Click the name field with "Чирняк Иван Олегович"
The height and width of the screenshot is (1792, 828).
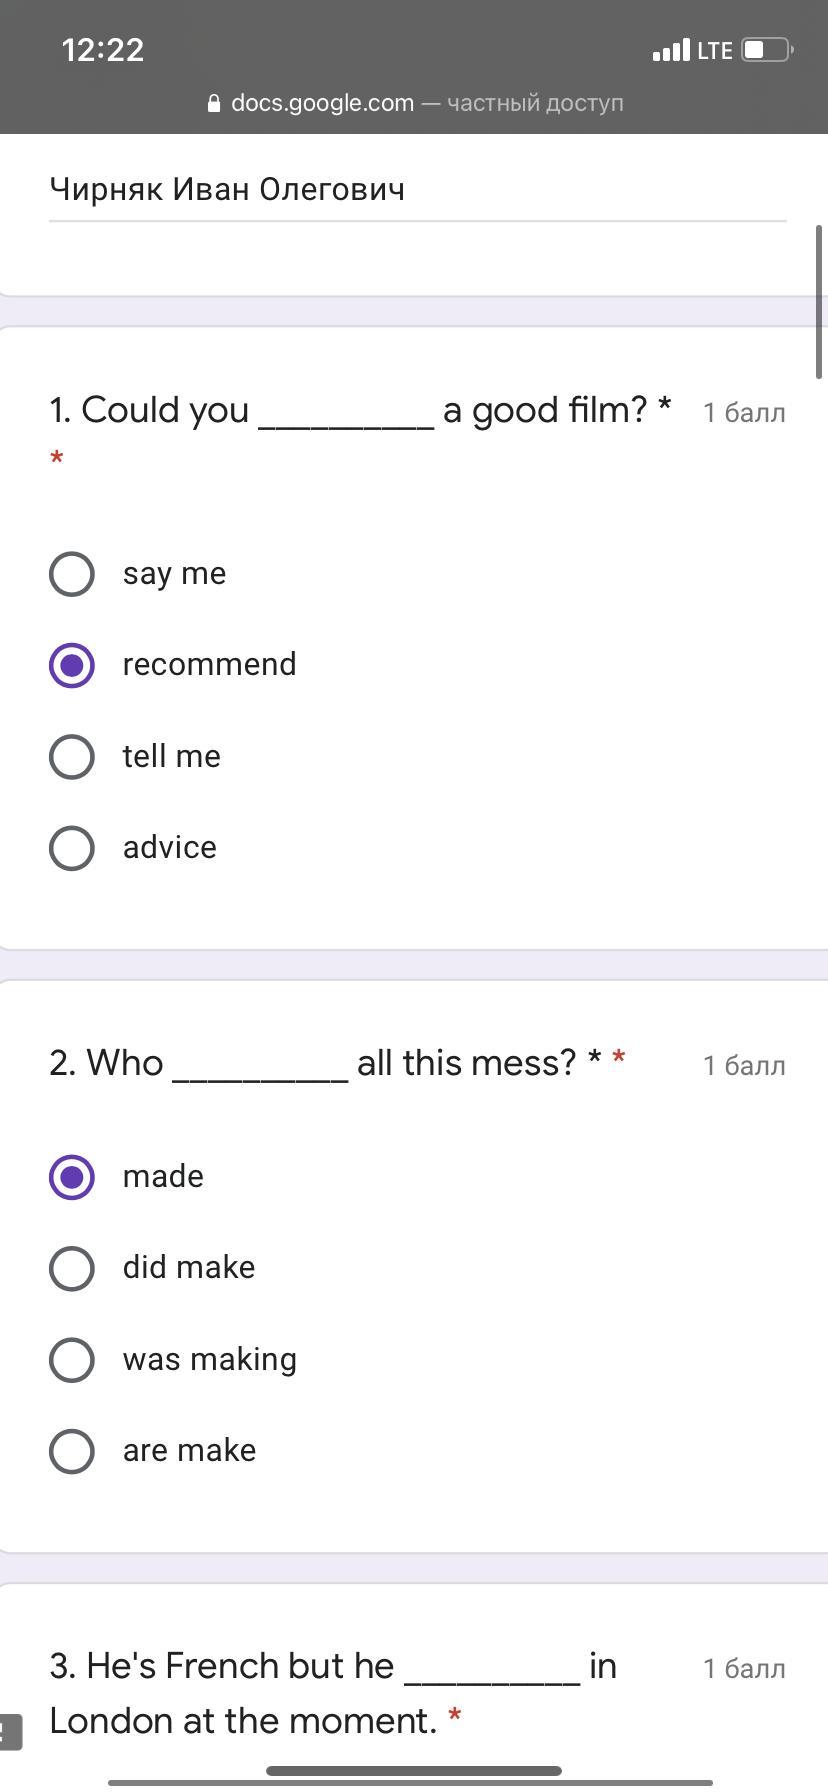(417, 190)
